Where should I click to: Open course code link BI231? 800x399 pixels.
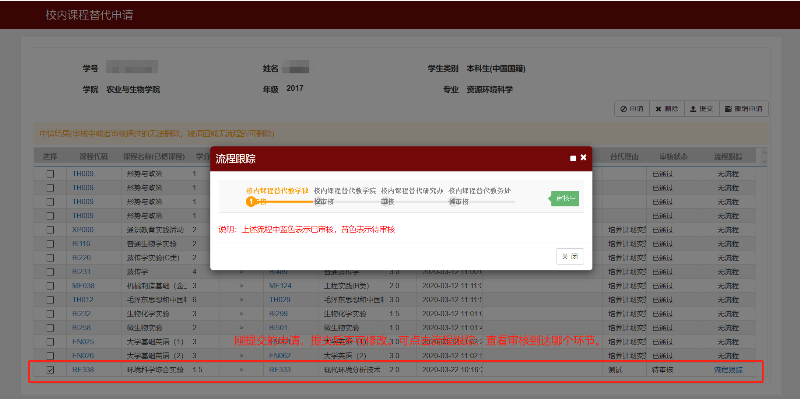tap(82, 271)
